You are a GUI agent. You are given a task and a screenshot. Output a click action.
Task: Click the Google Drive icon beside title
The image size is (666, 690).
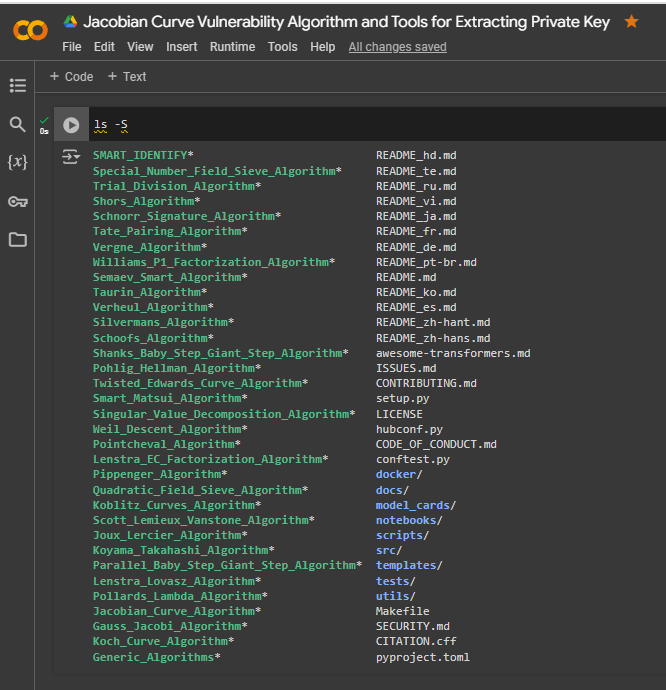(70, 21)
